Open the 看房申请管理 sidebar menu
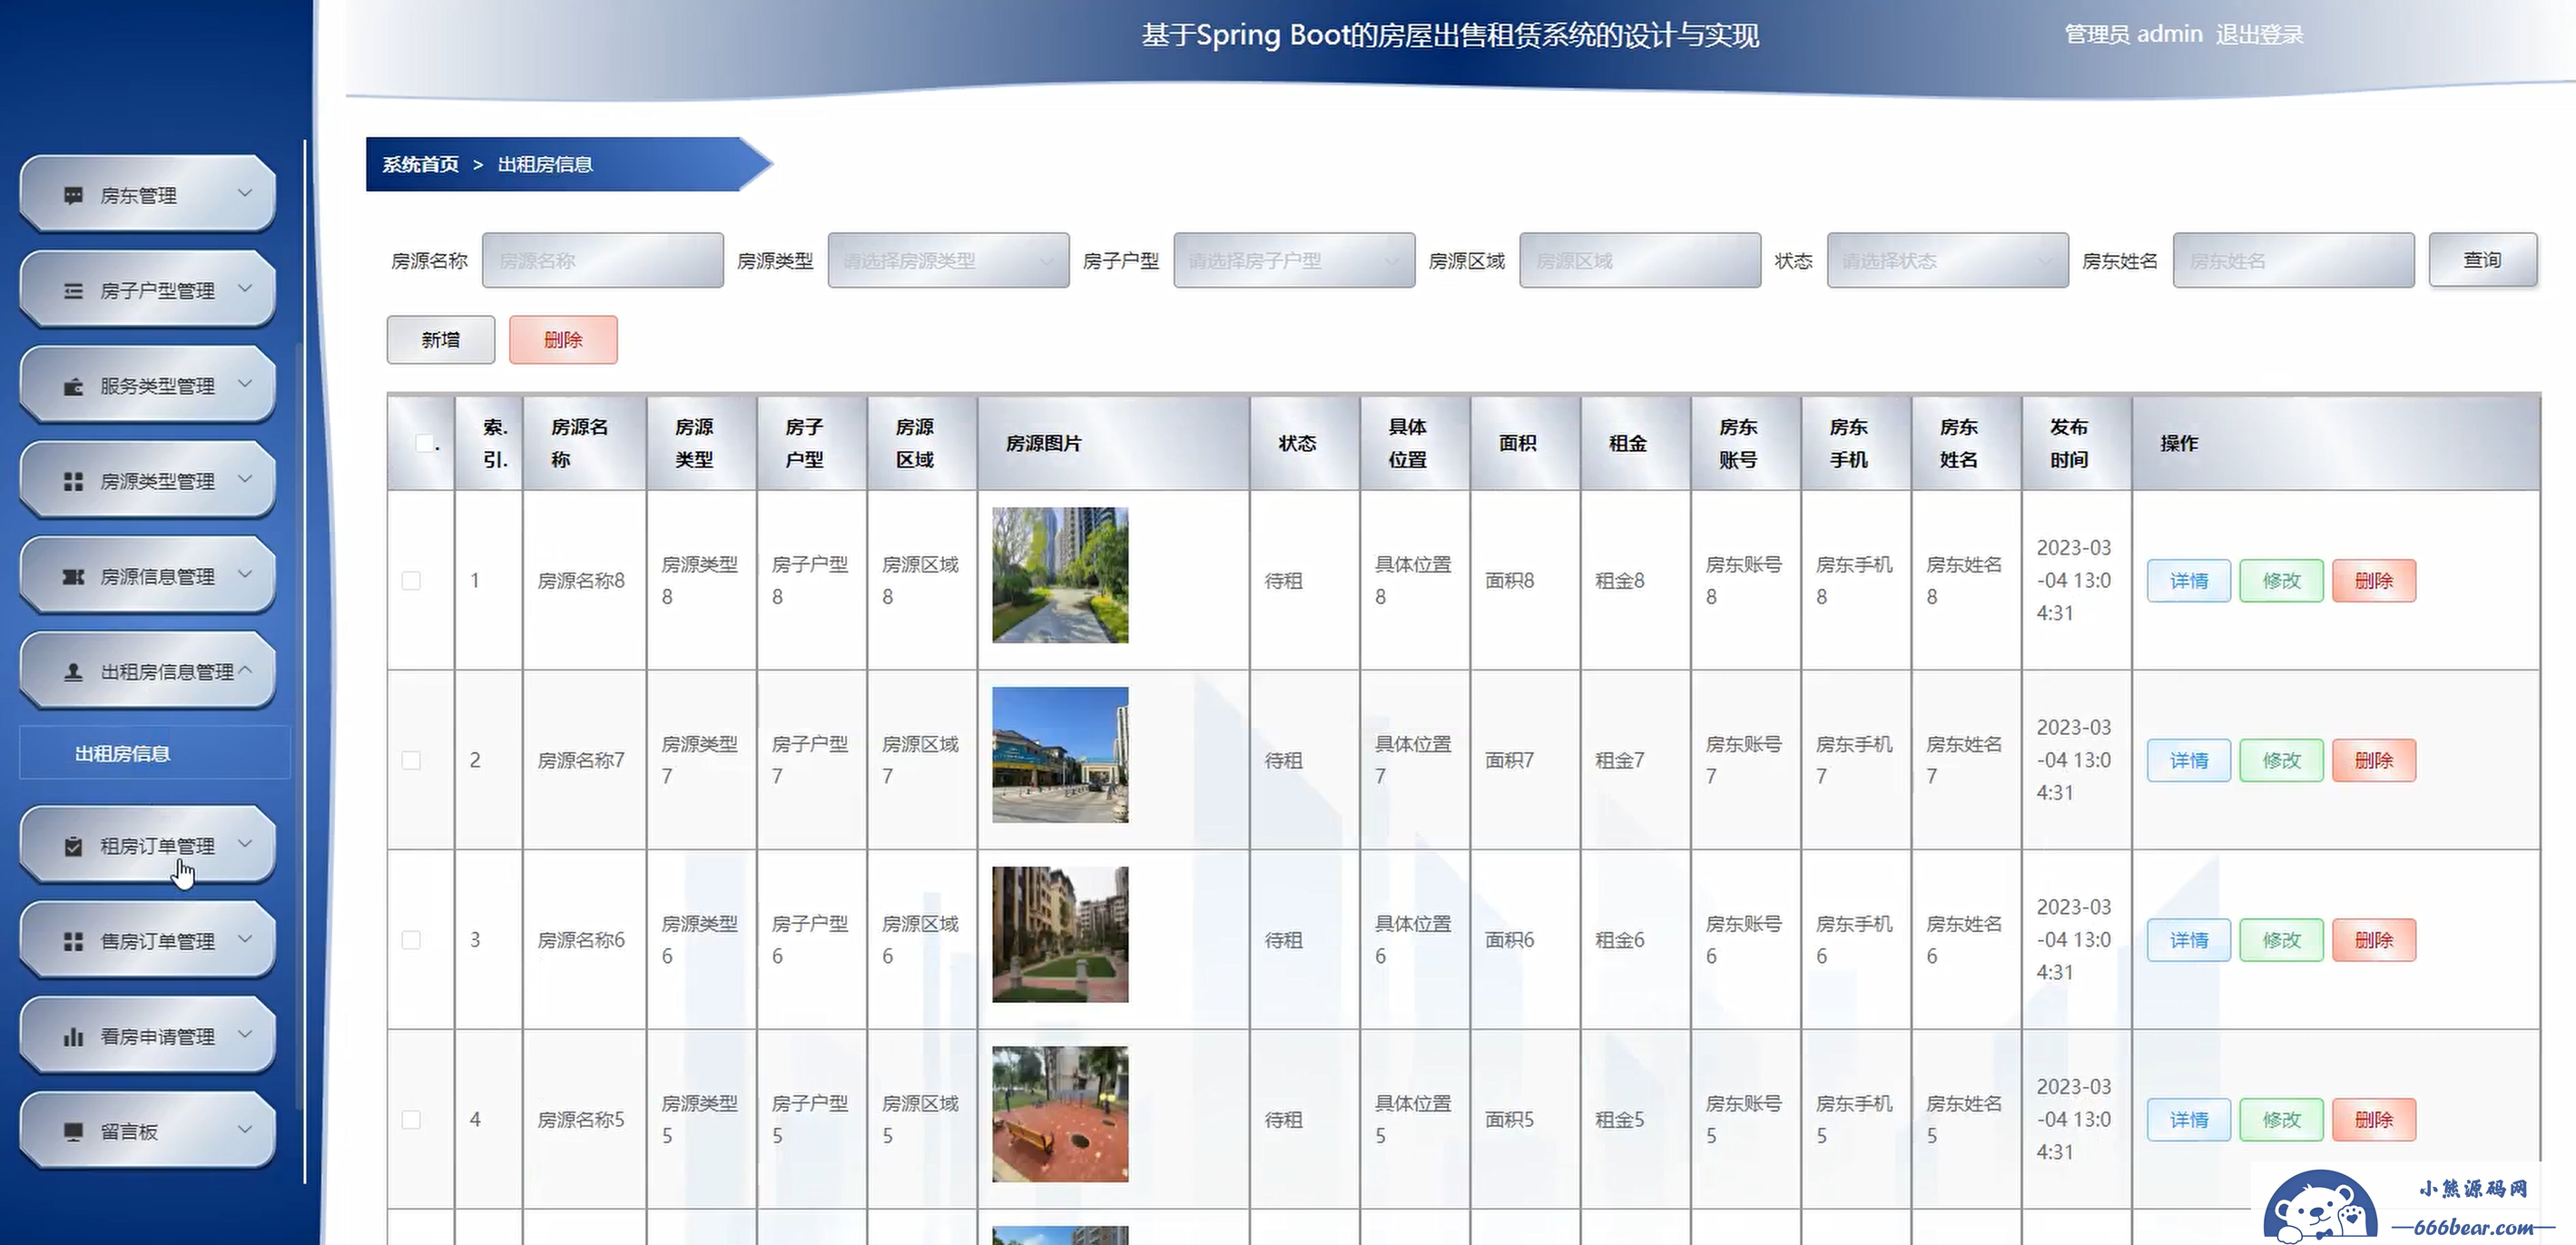The image size is (2576, 1245). (x=147, y=1036)
